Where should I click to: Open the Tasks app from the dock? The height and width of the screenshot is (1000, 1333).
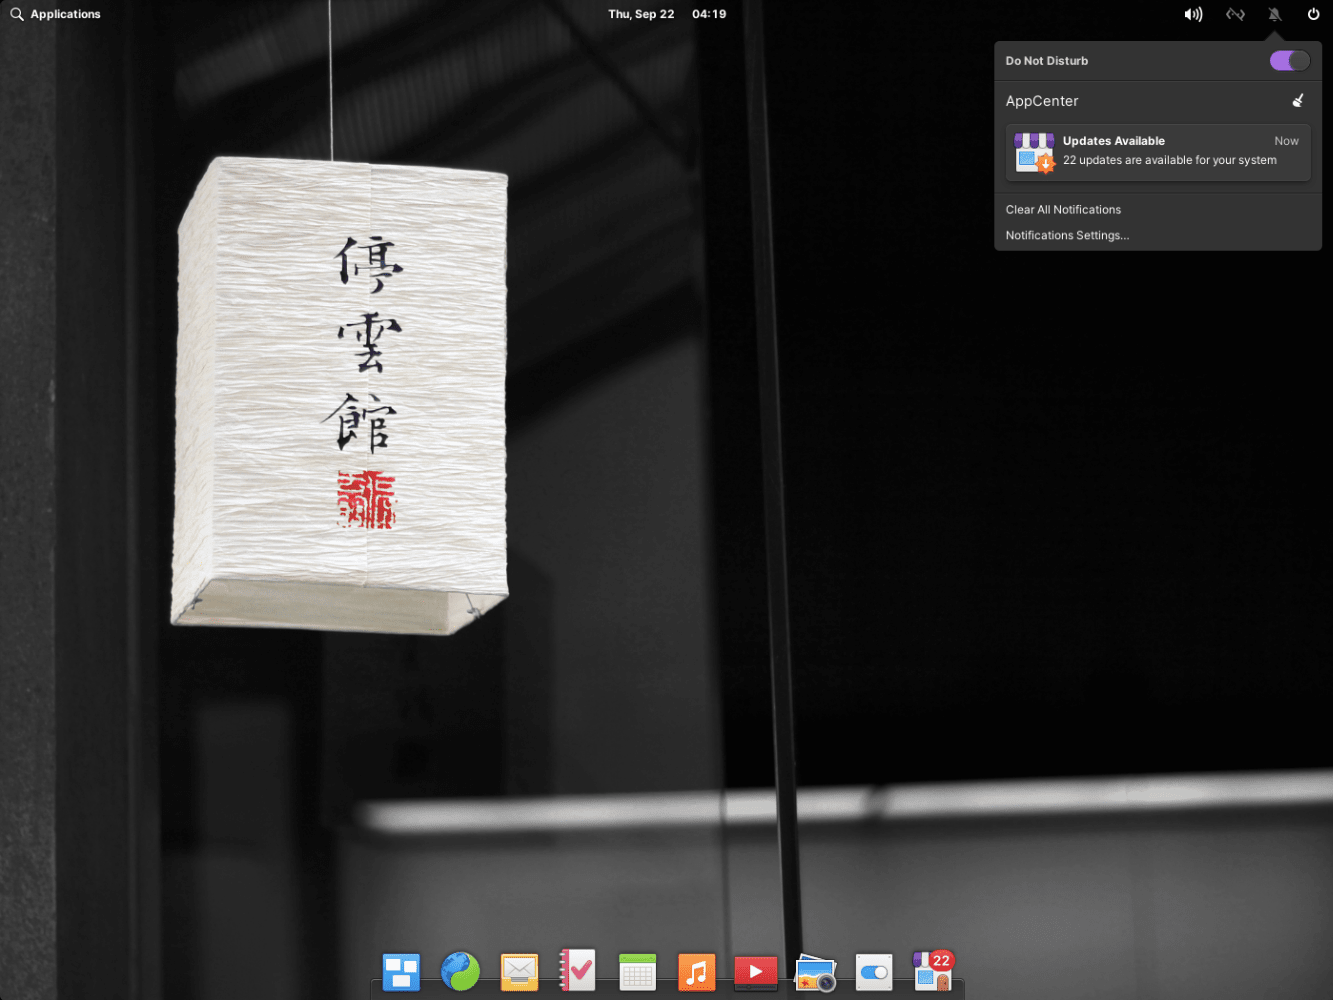578,971
